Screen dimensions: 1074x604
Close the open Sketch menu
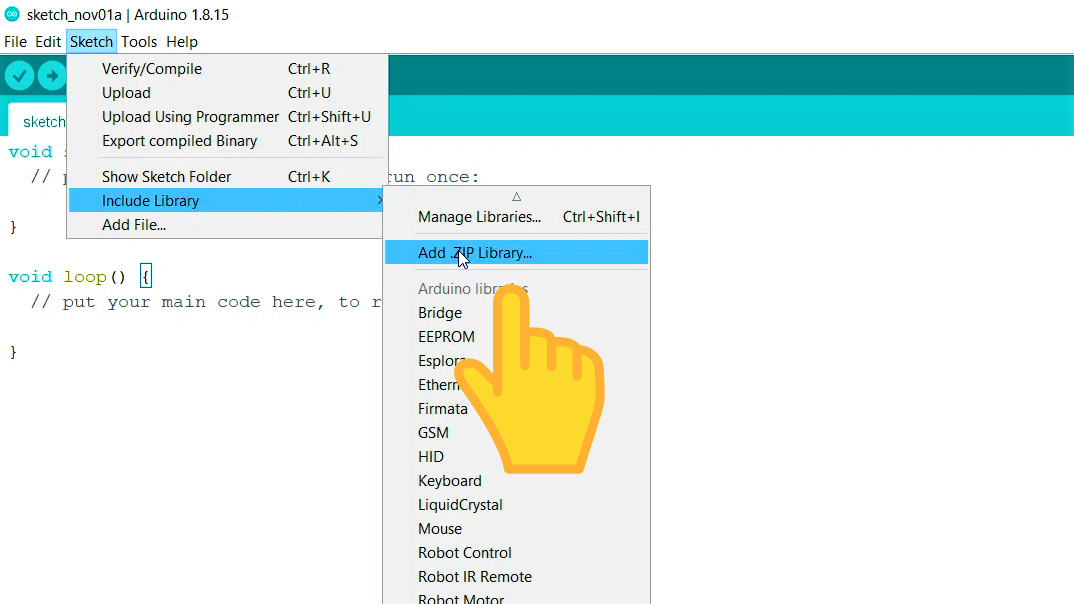(91, 42)
